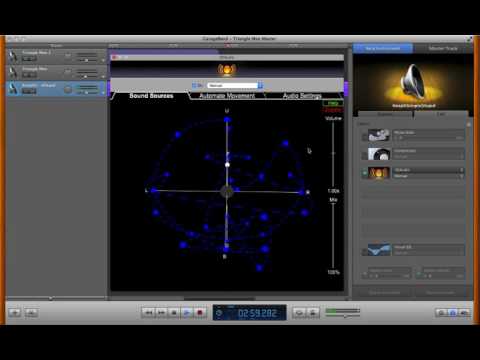
Task: Open the Browse tab under the speaker image
Action: 385,114
